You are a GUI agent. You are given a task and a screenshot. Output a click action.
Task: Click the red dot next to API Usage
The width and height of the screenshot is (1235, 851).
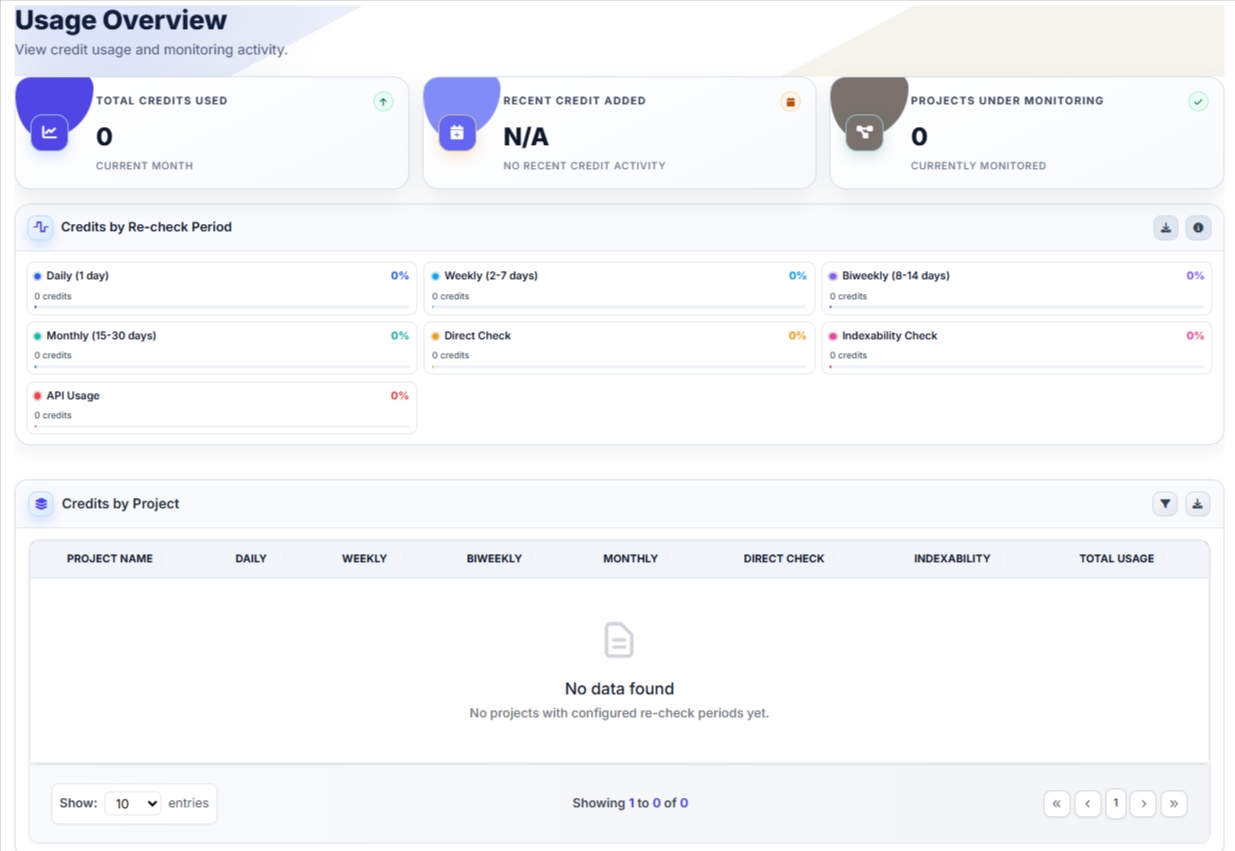pyautogui.click(x=38, y=396)
